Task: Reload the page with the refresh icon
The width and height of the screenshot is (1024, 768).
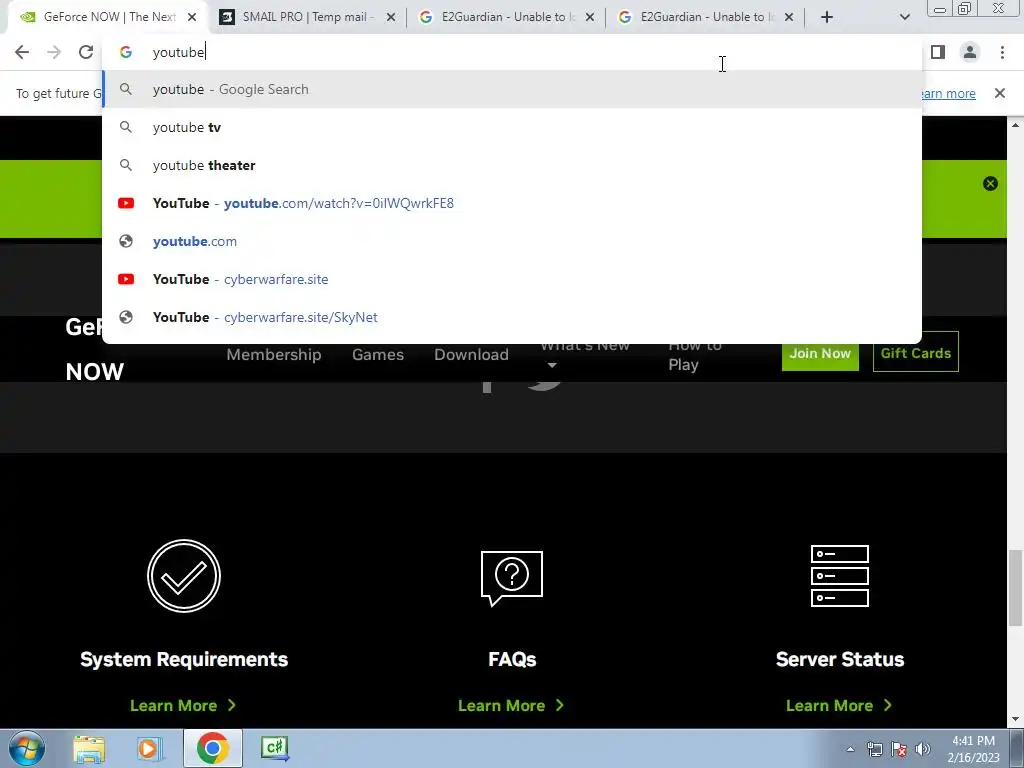Action: point(86,52)
